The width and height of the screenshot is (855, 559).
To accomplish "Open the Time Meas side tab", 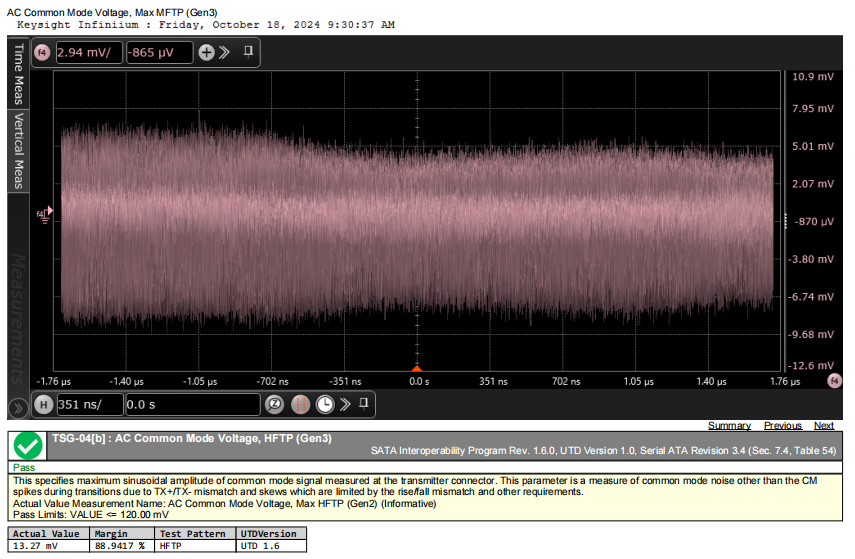I will point(19,74).
